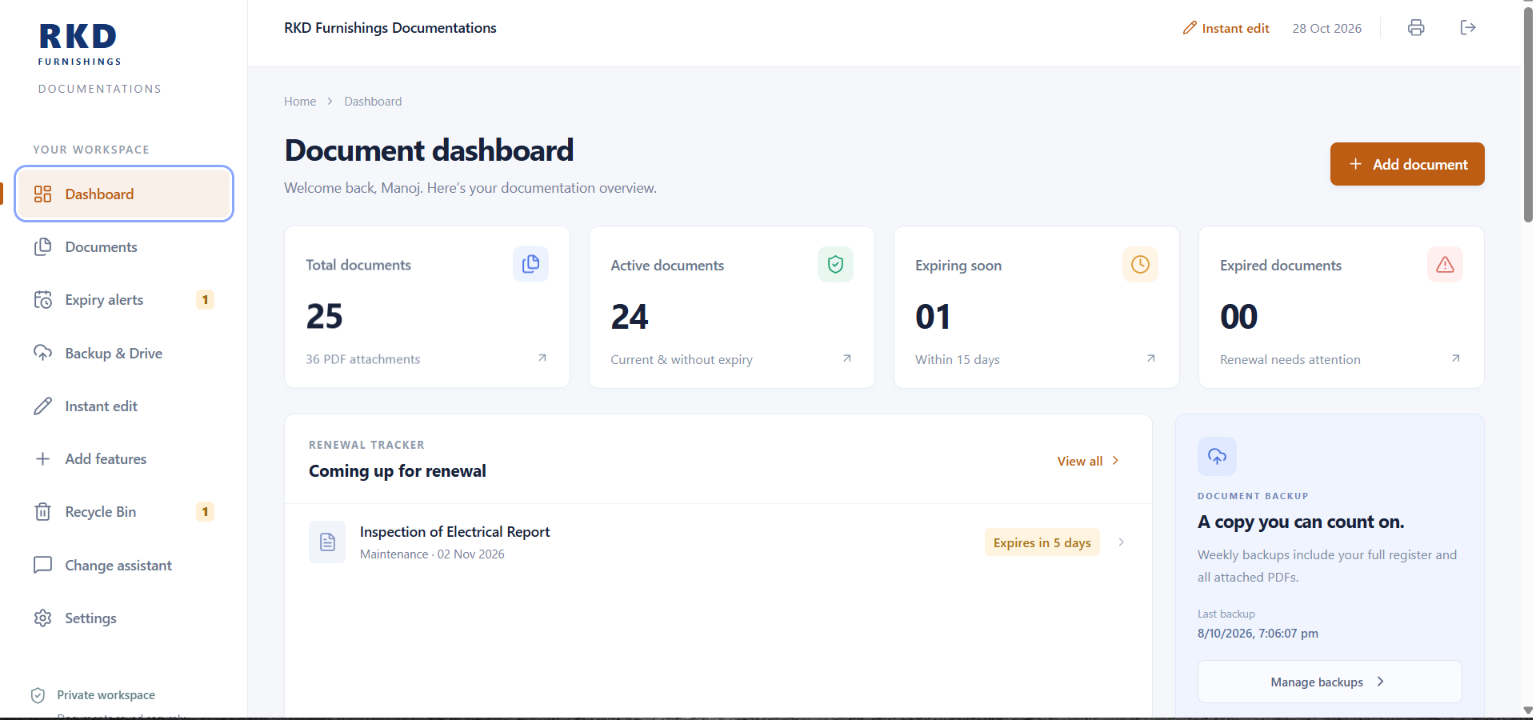This screenshot has height=720, width=1533.
Task: Click the Expiring soon clock icon
Action: coord(1140,264)
